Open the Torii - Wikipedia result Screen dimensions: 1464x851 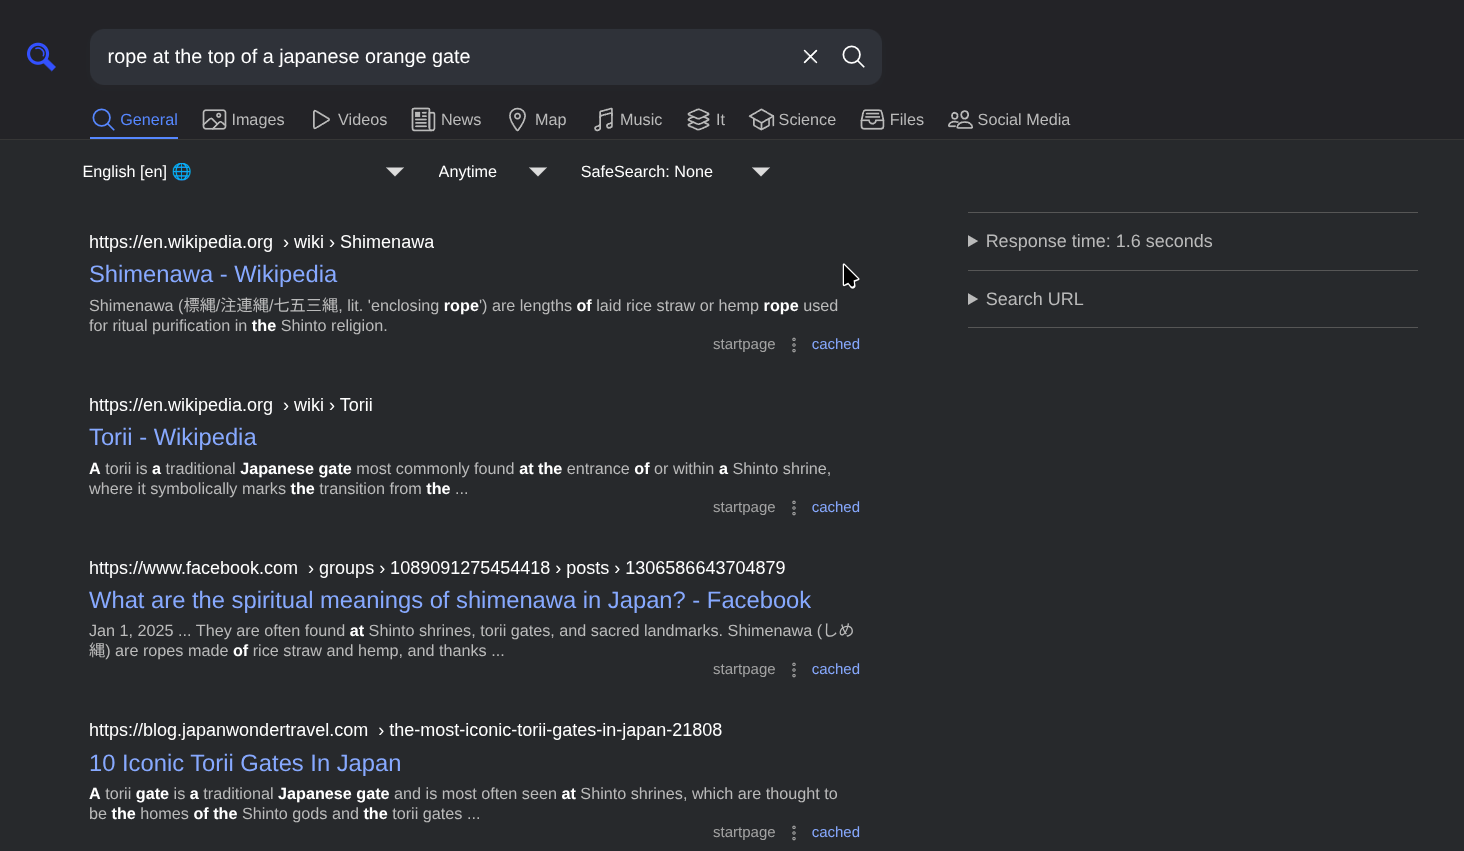(x=172, y=437)
